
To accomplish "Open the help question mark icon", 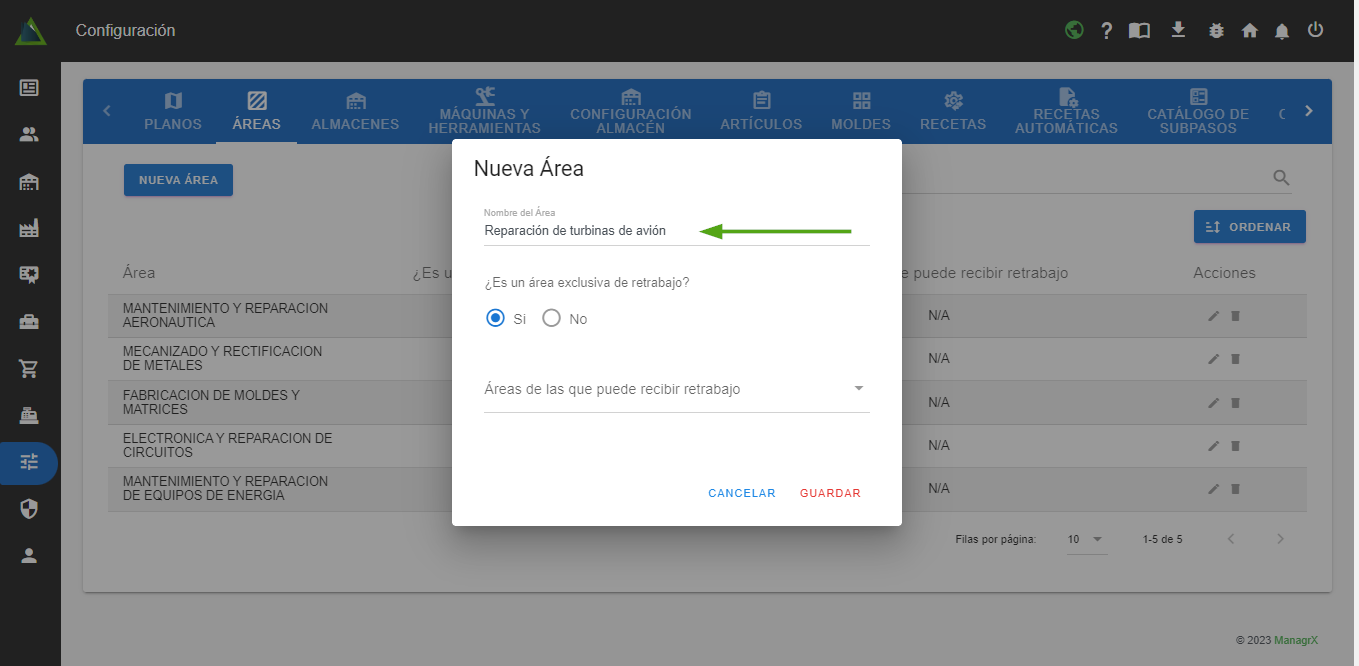I will [1107, 30].
